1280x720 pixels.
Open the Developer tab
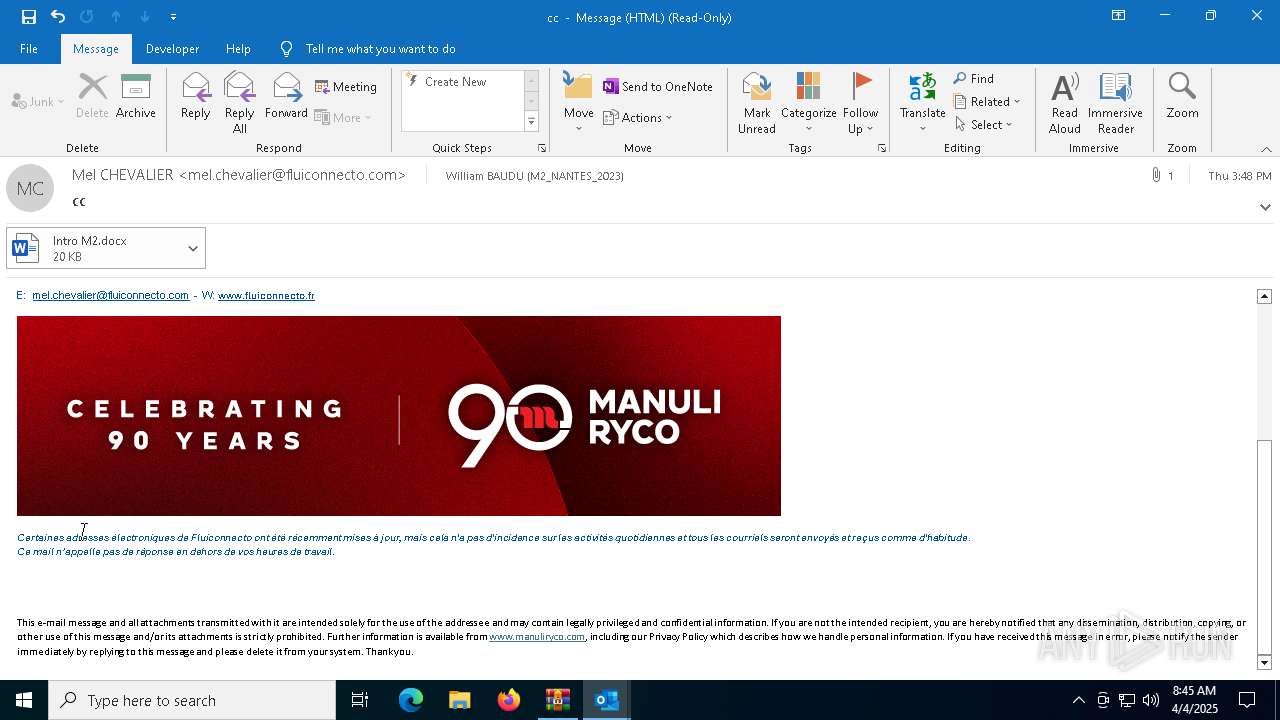click(172, 49)
